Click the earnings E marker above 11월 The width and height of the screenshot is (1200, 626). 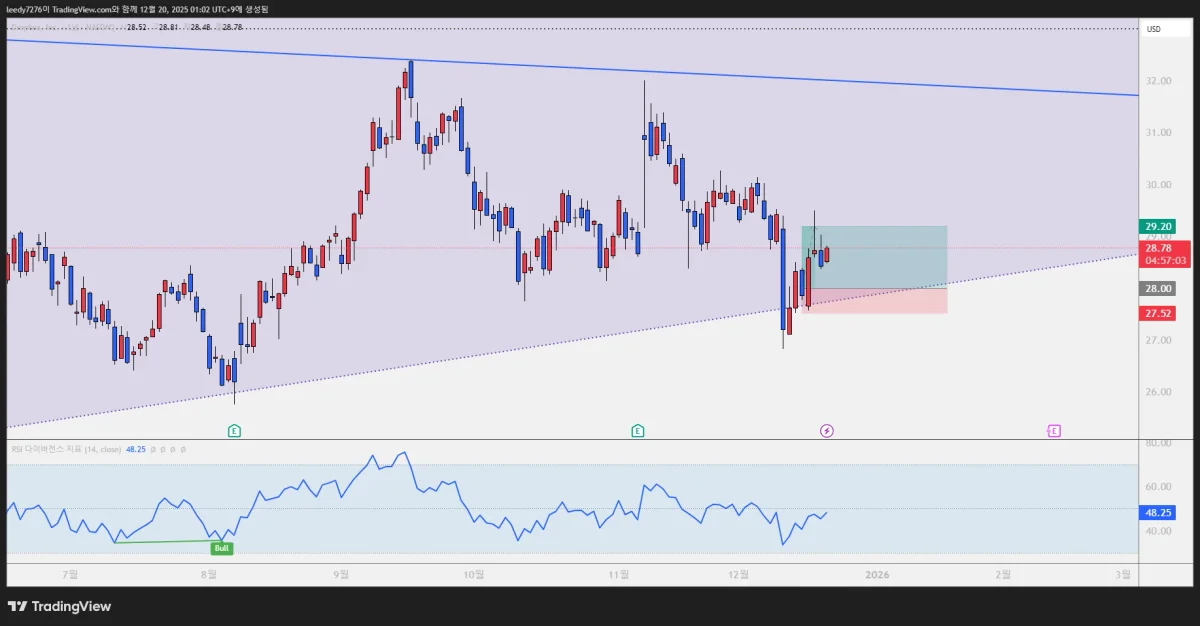tap(637, 431)
